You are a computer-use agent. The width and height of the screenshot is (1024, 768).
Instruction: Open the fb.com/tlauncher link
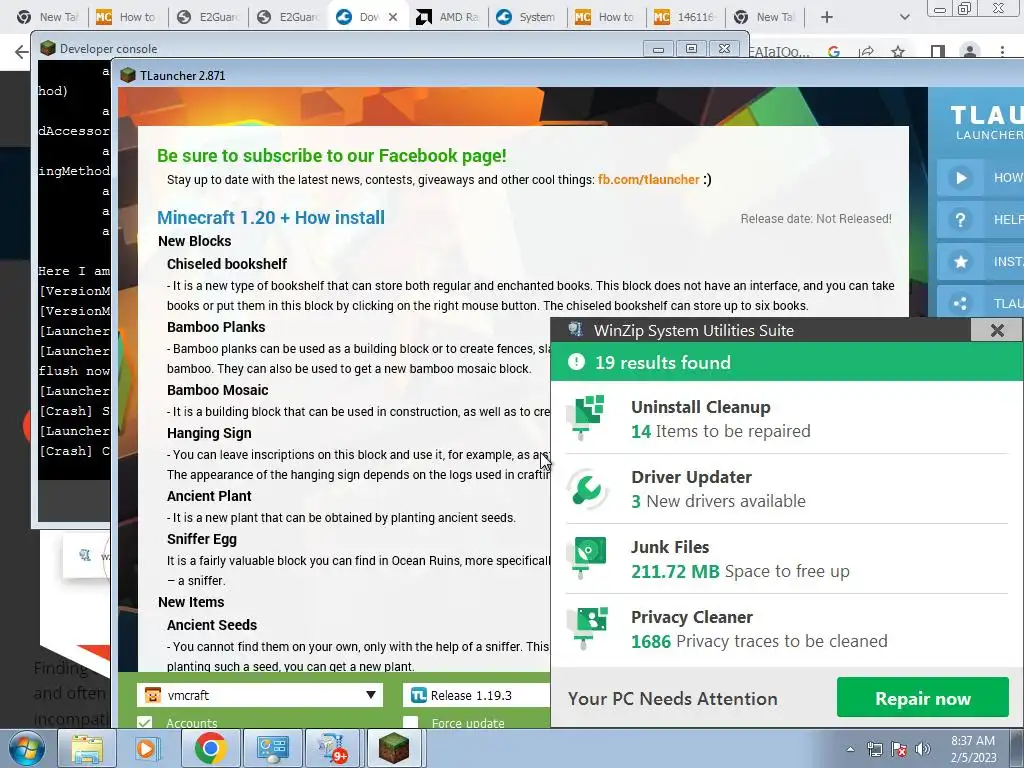click(648, 179)
